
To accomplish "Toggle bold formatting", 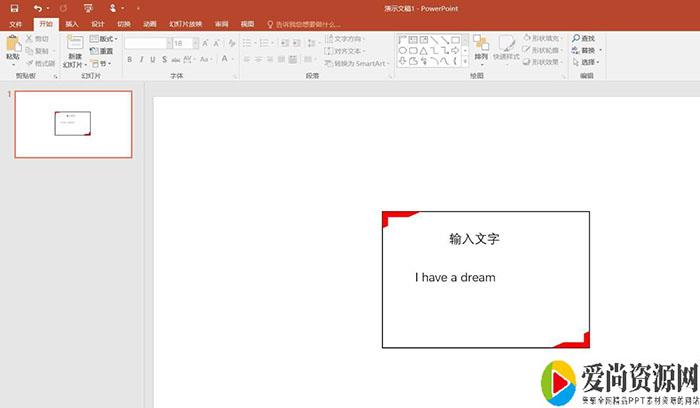I will [x=129, y=60].
